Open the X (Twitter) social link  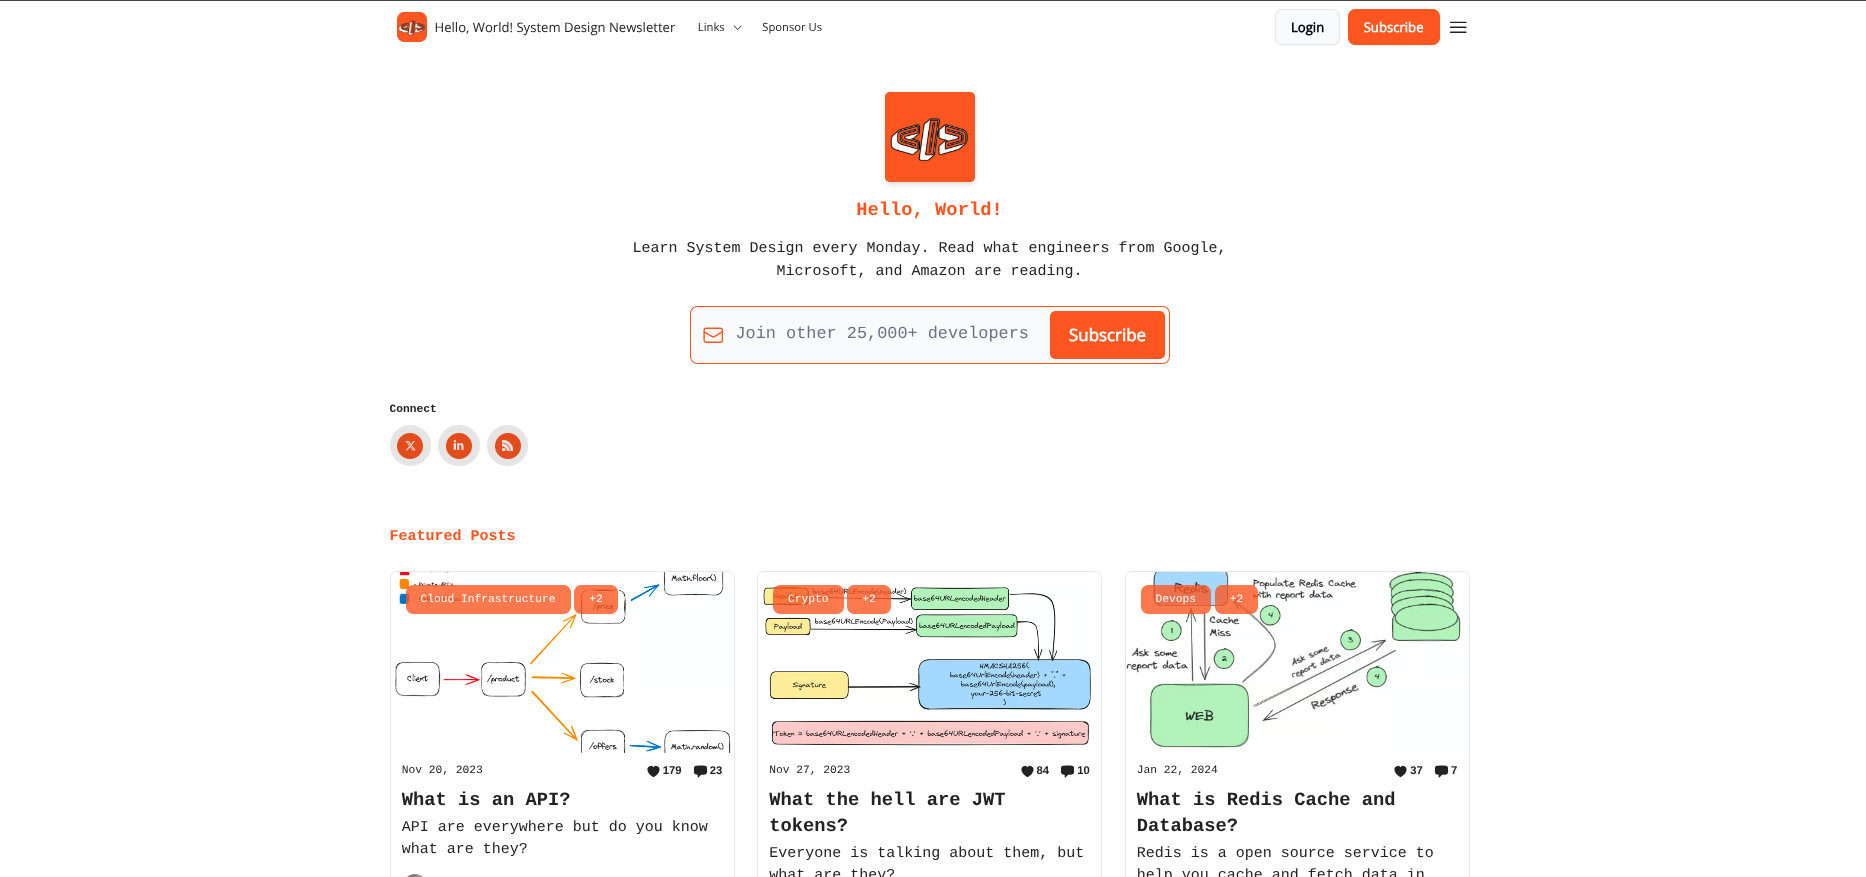(x=410, y=446)
